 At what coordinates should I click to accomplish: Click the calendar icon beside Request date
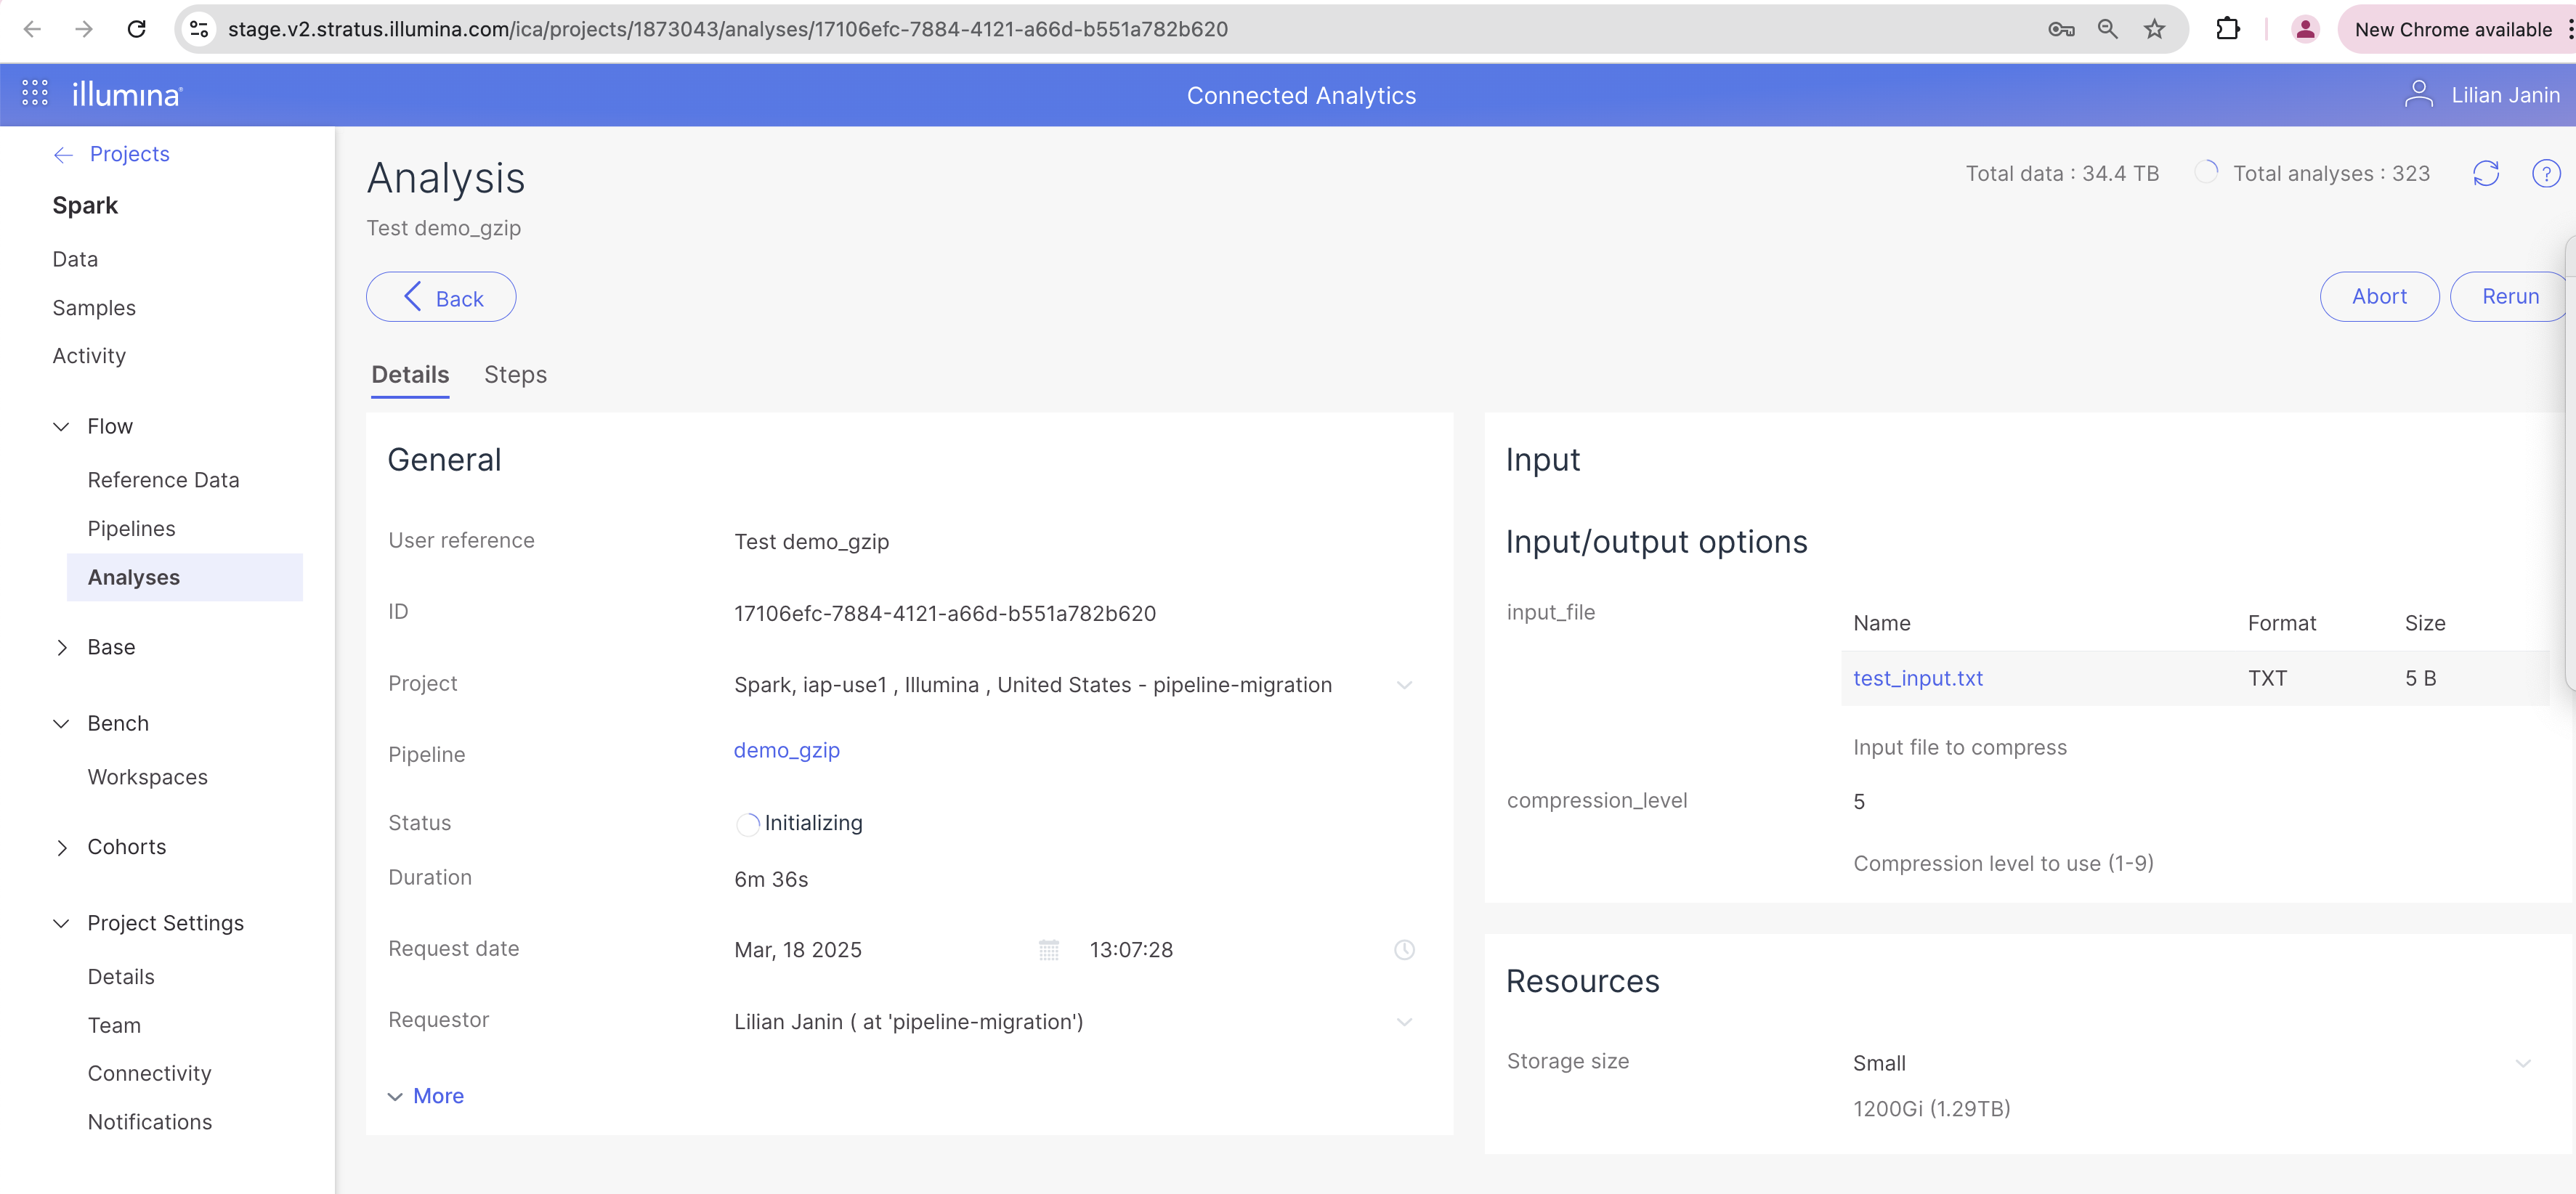click(1048, 950)
